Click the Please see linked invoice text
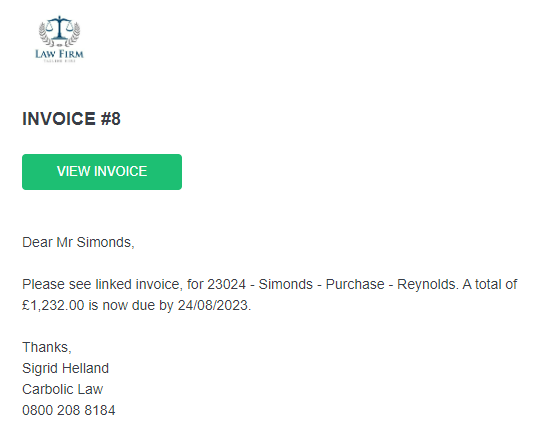Screen dimensions: 542x447 point(101,285)
